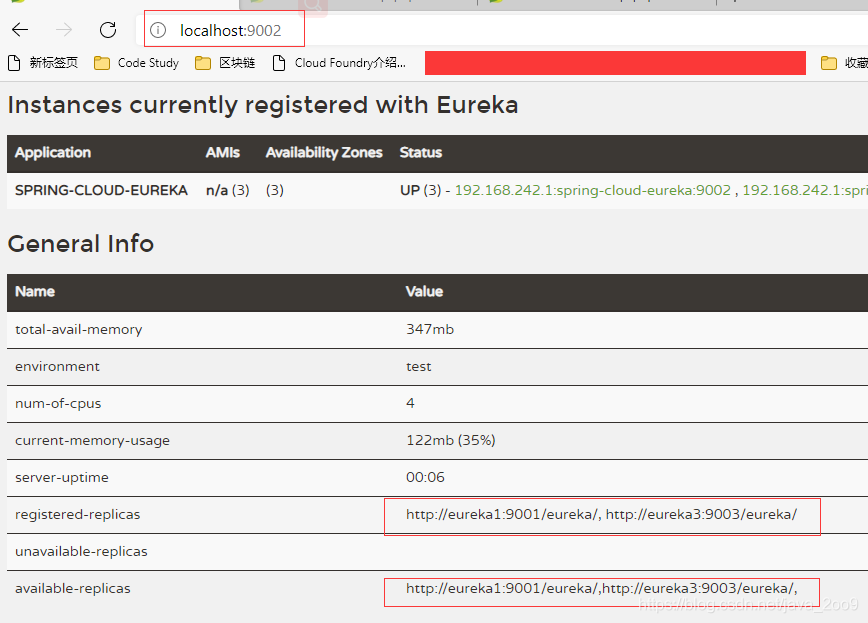Viewport: 868px width, 623px height.
Task: Select the server-uptime row name
Action: (62, 477)
